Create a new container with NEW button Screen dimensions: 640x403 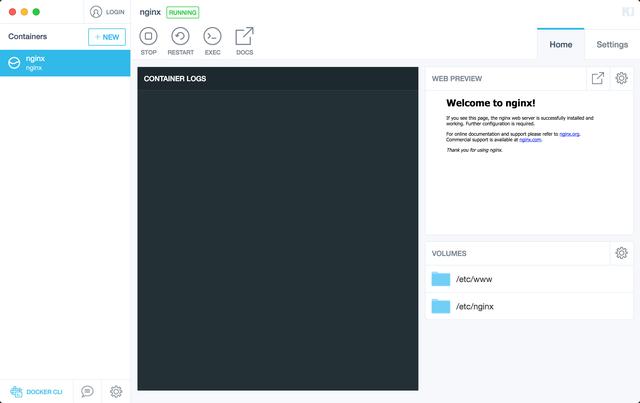tap(107, 37)
